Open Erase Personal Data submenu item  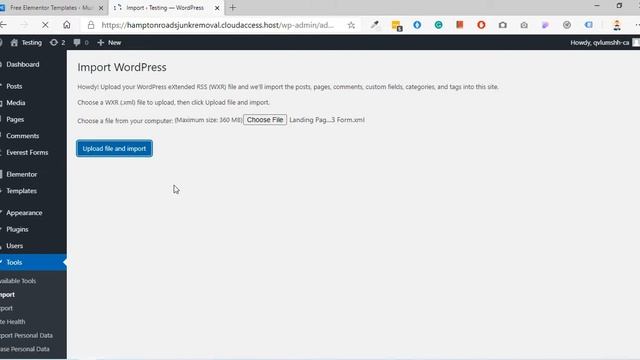[25, 349]
